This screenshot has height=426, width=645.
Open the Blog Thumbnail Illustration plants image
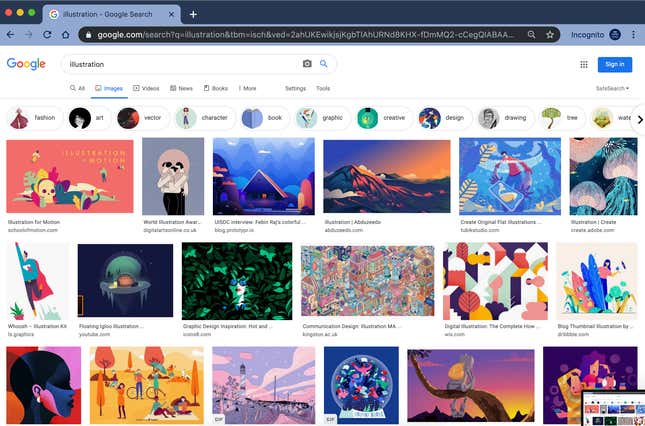(597, 281)
